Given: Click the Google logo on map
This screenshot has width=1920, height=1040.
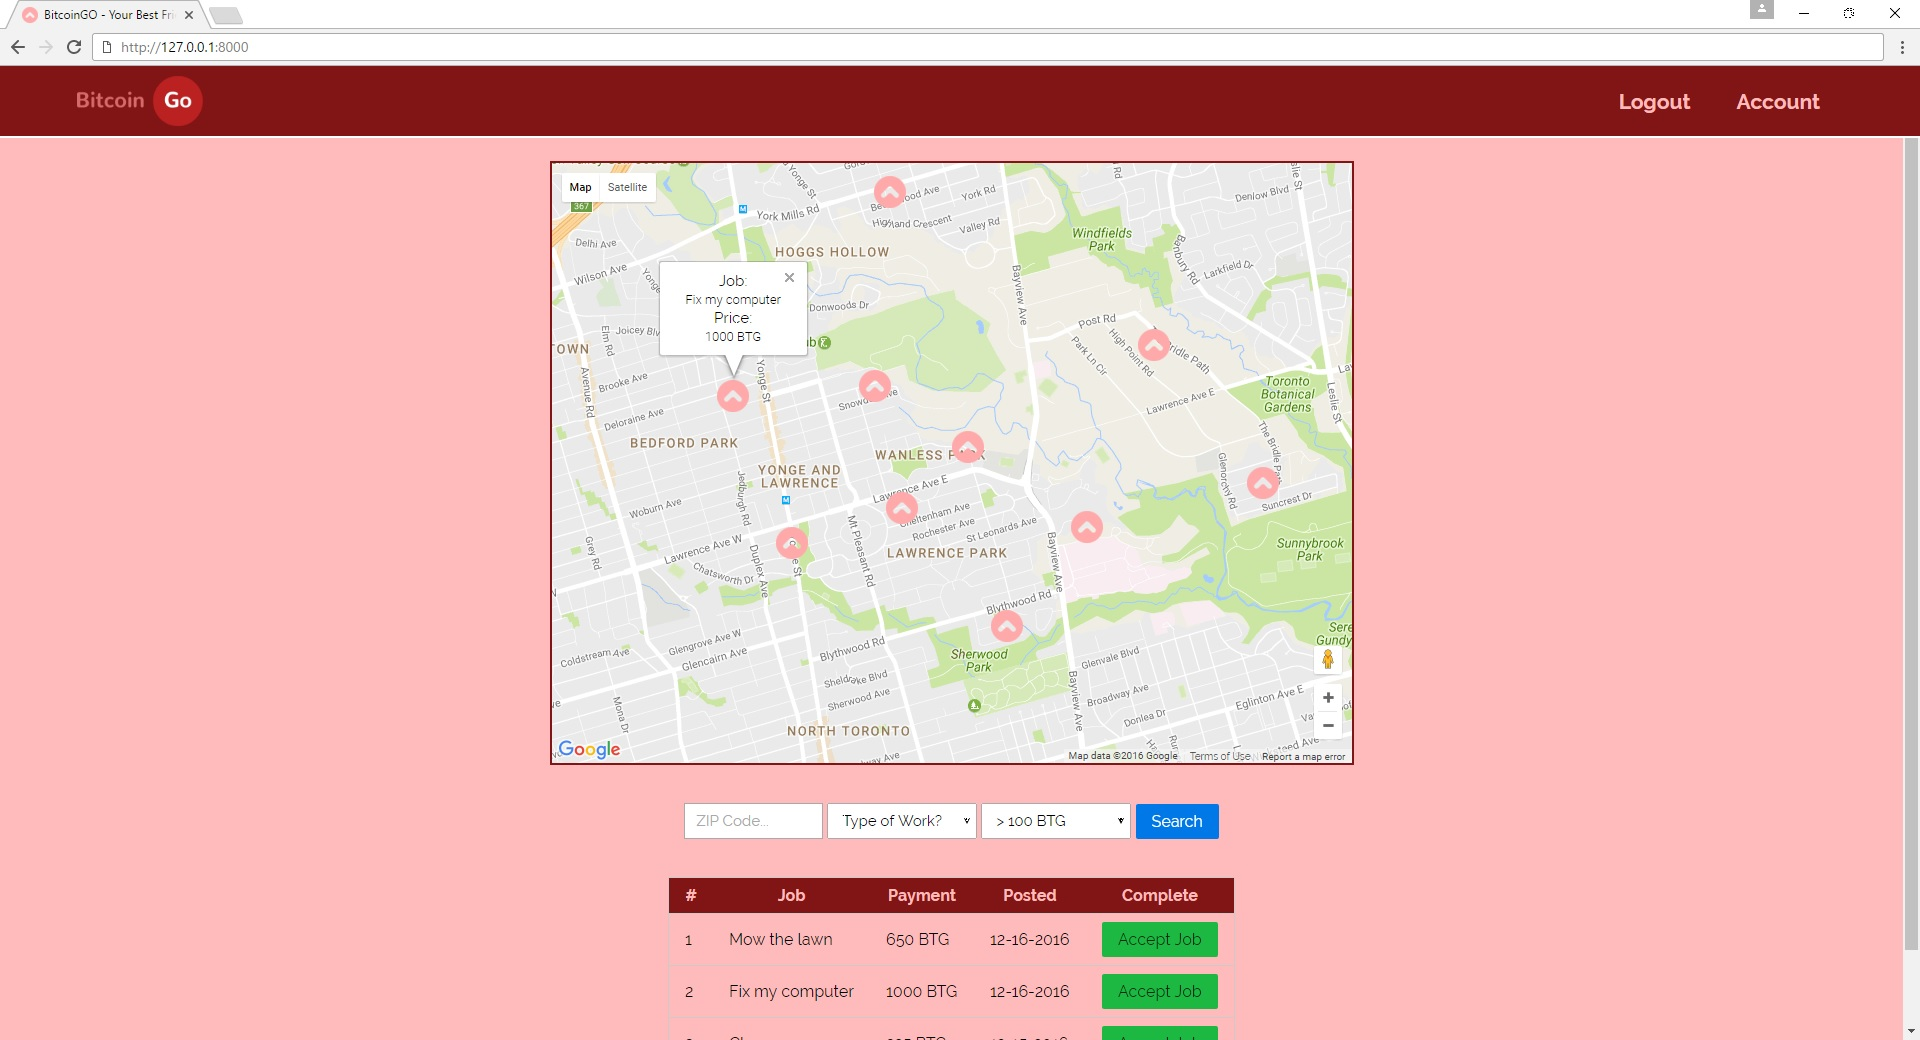Looking at the screenshot, I should pos(589,749).
